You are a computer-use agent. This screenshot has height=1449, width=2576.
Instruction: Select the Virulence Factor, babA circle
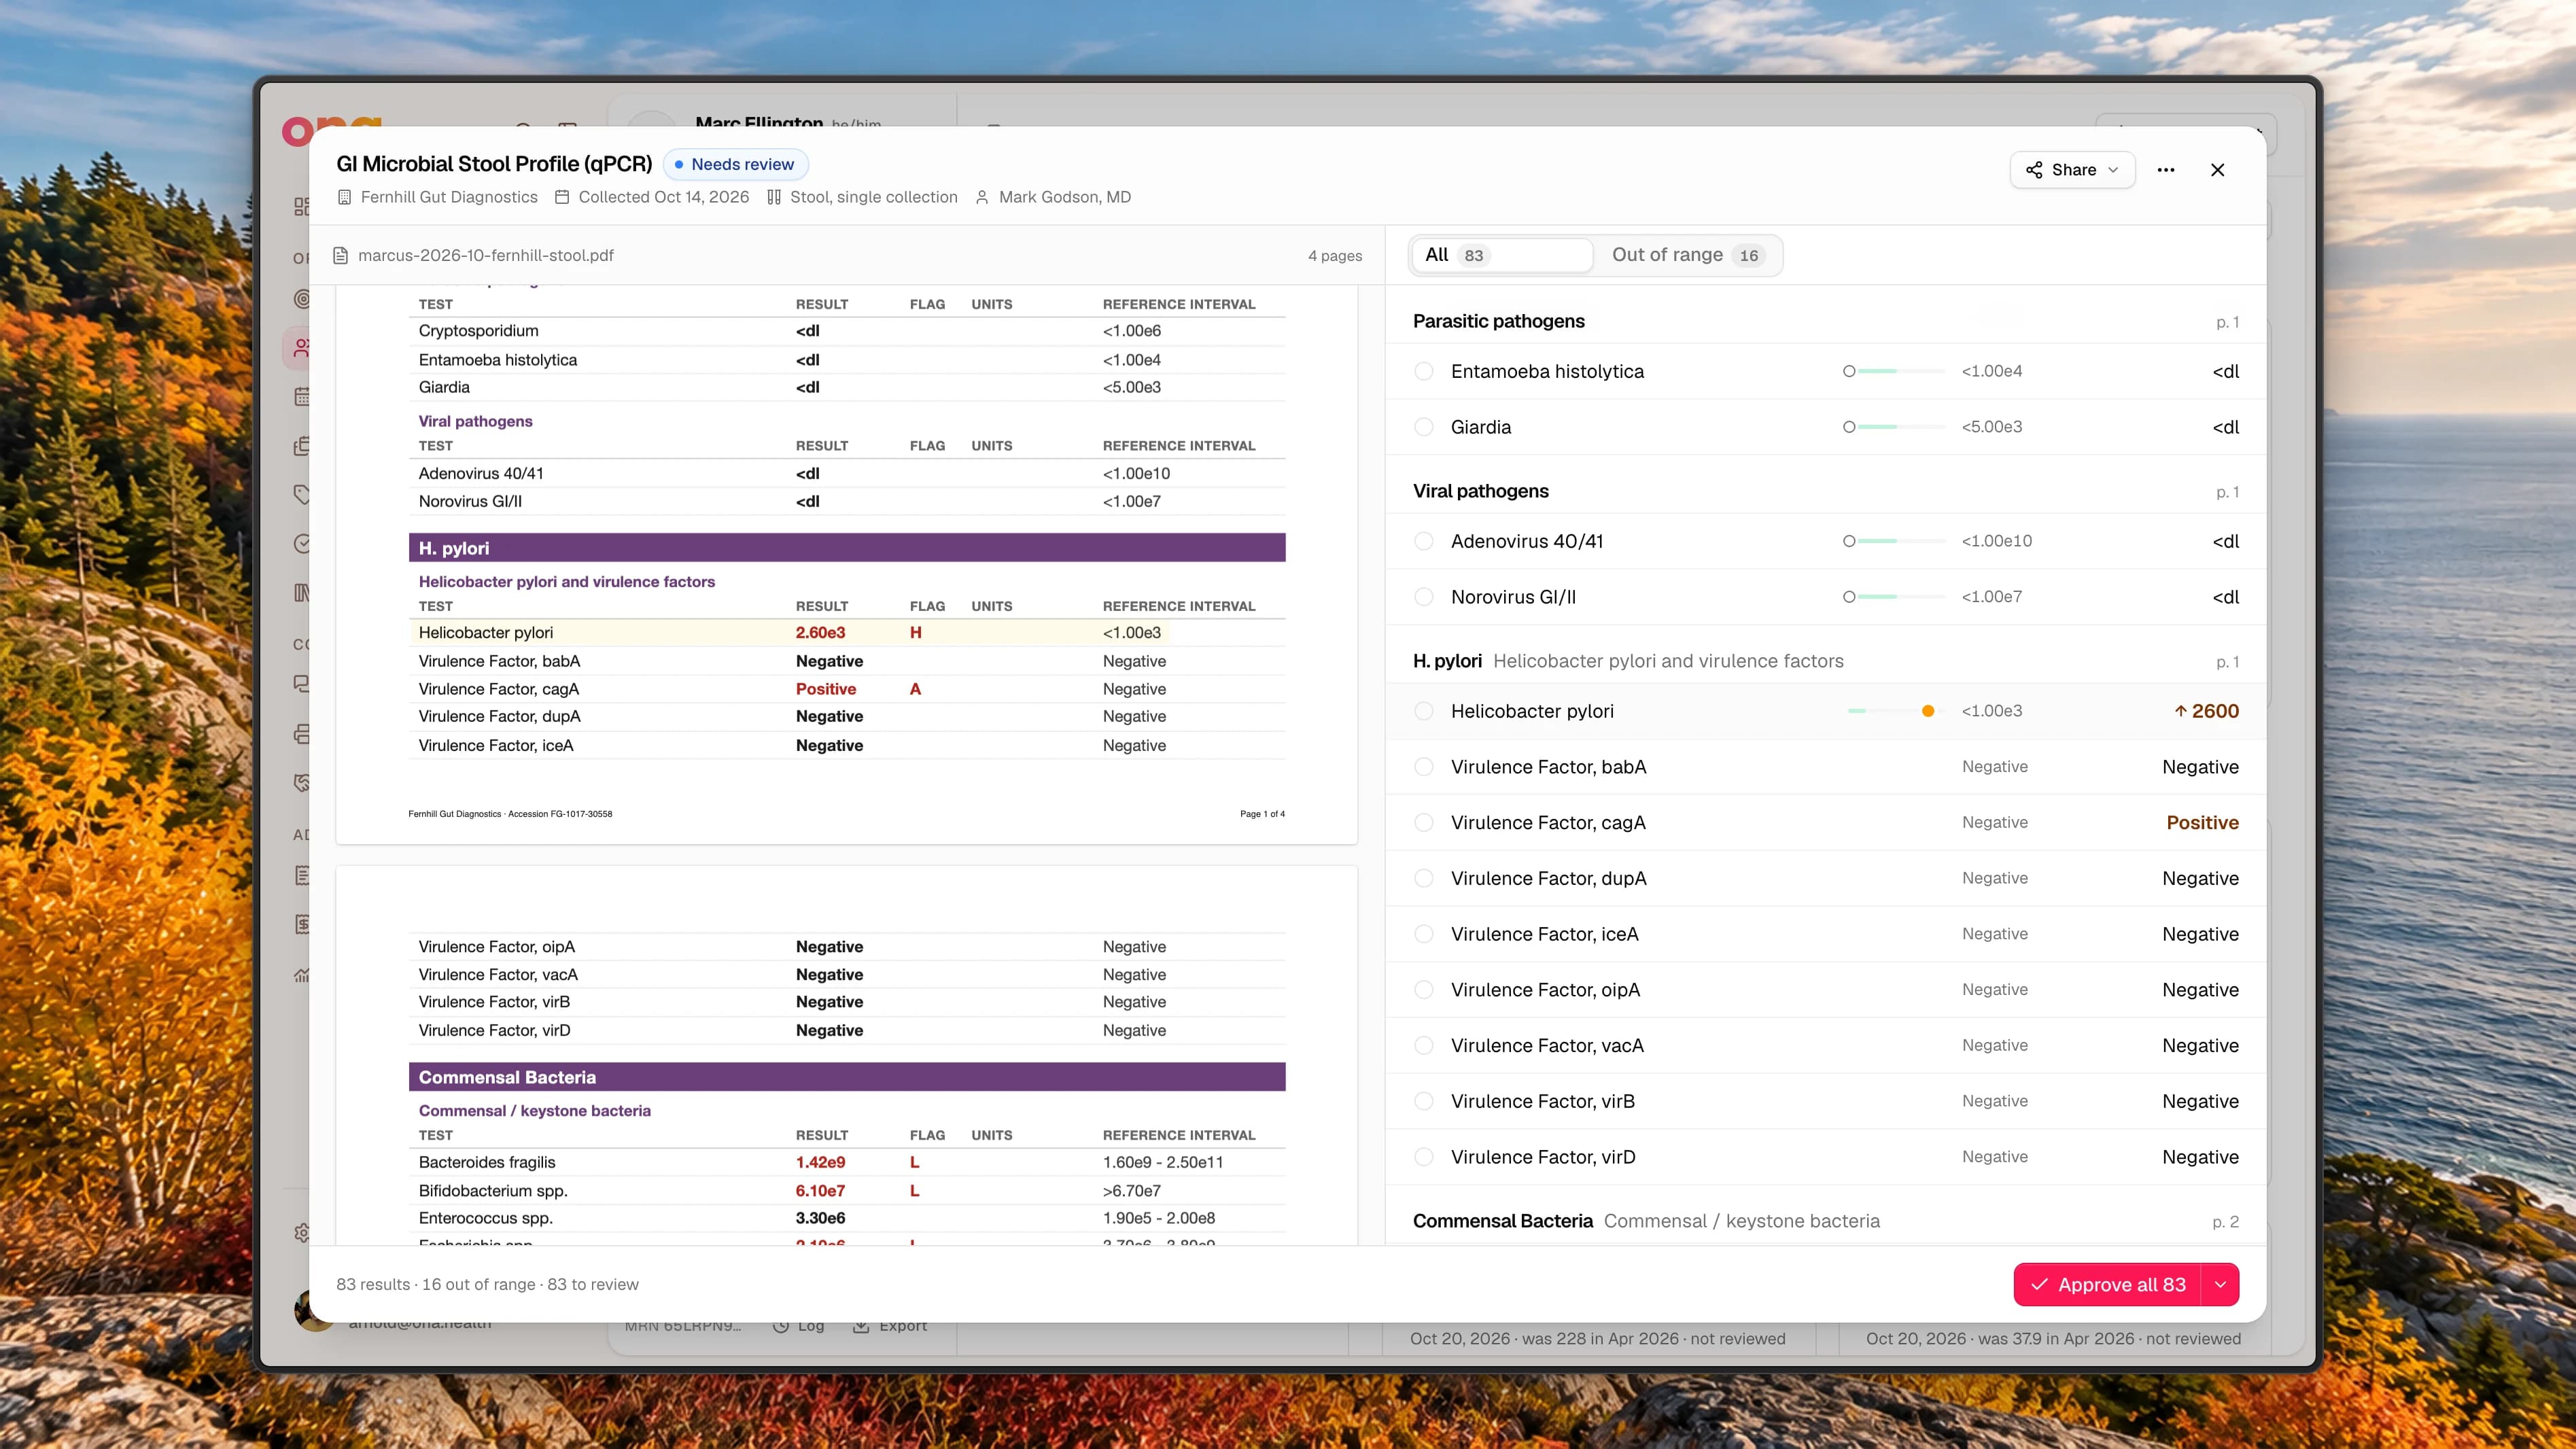[1424, 767]
